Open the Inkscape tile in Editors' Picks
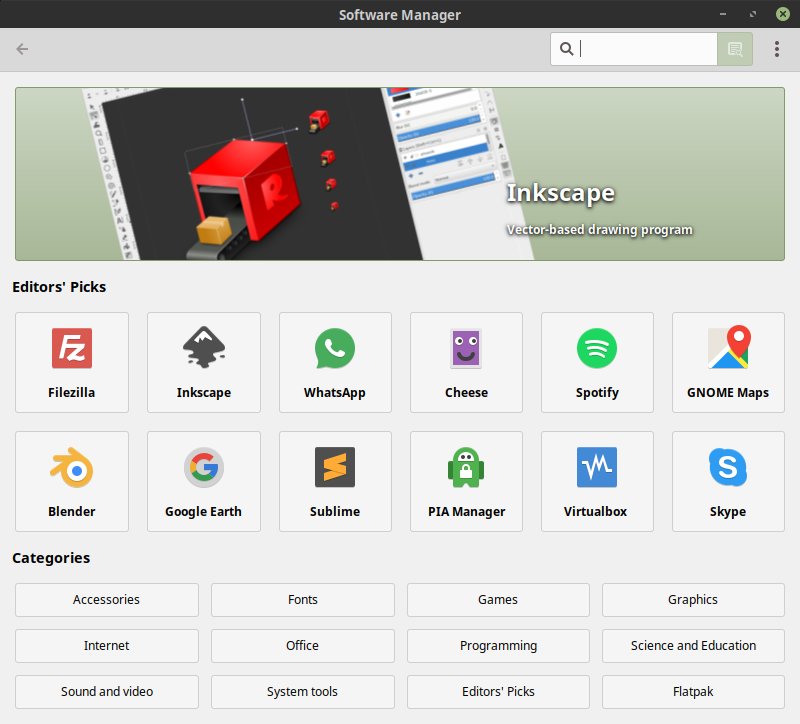 [204, 362]
